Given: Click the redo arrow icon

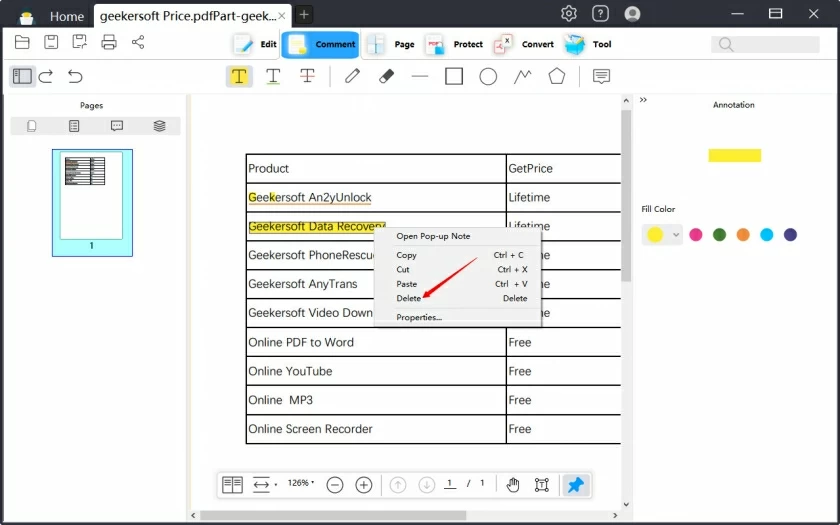Looking at the screenshot, I should 46,76.
